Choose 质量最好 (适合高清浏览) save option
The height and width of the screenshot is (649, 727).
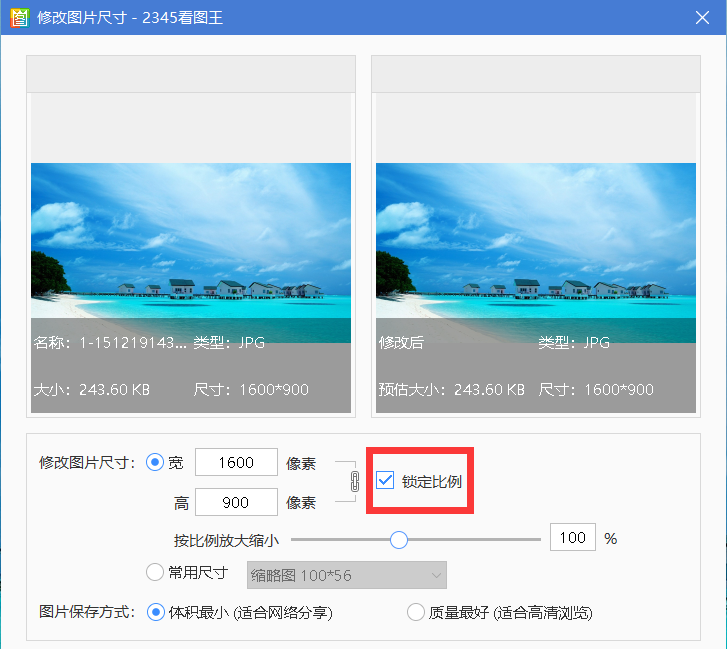pos(416,612)
